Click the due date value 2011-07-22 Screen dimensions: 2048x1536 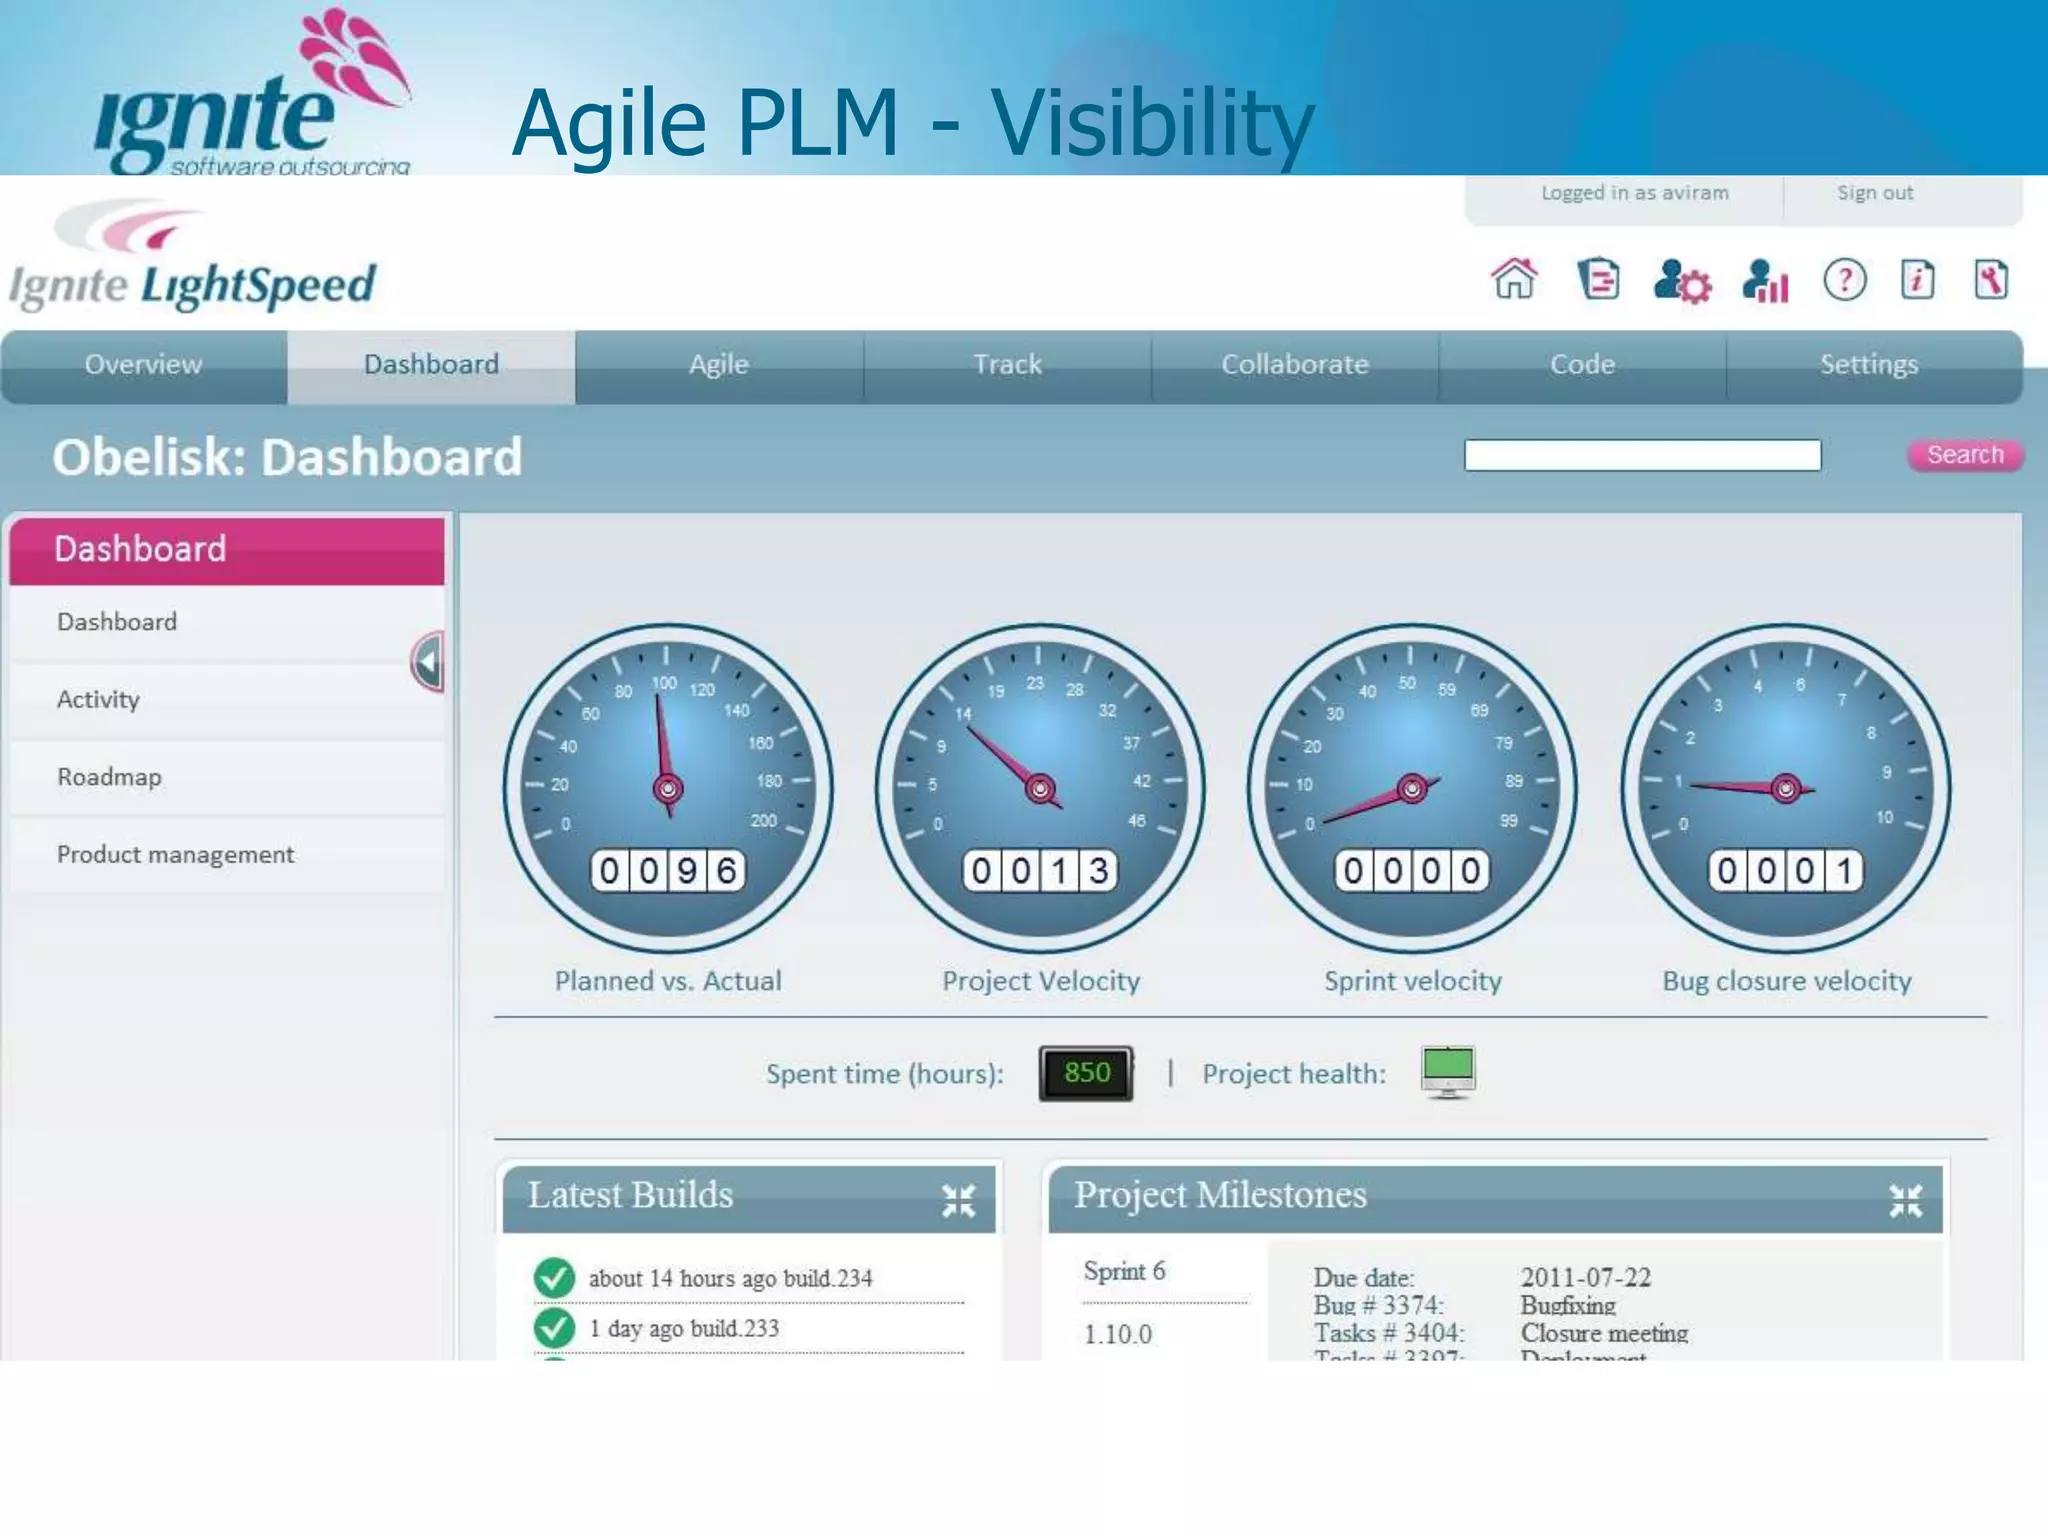[x=1586, y=1277]
